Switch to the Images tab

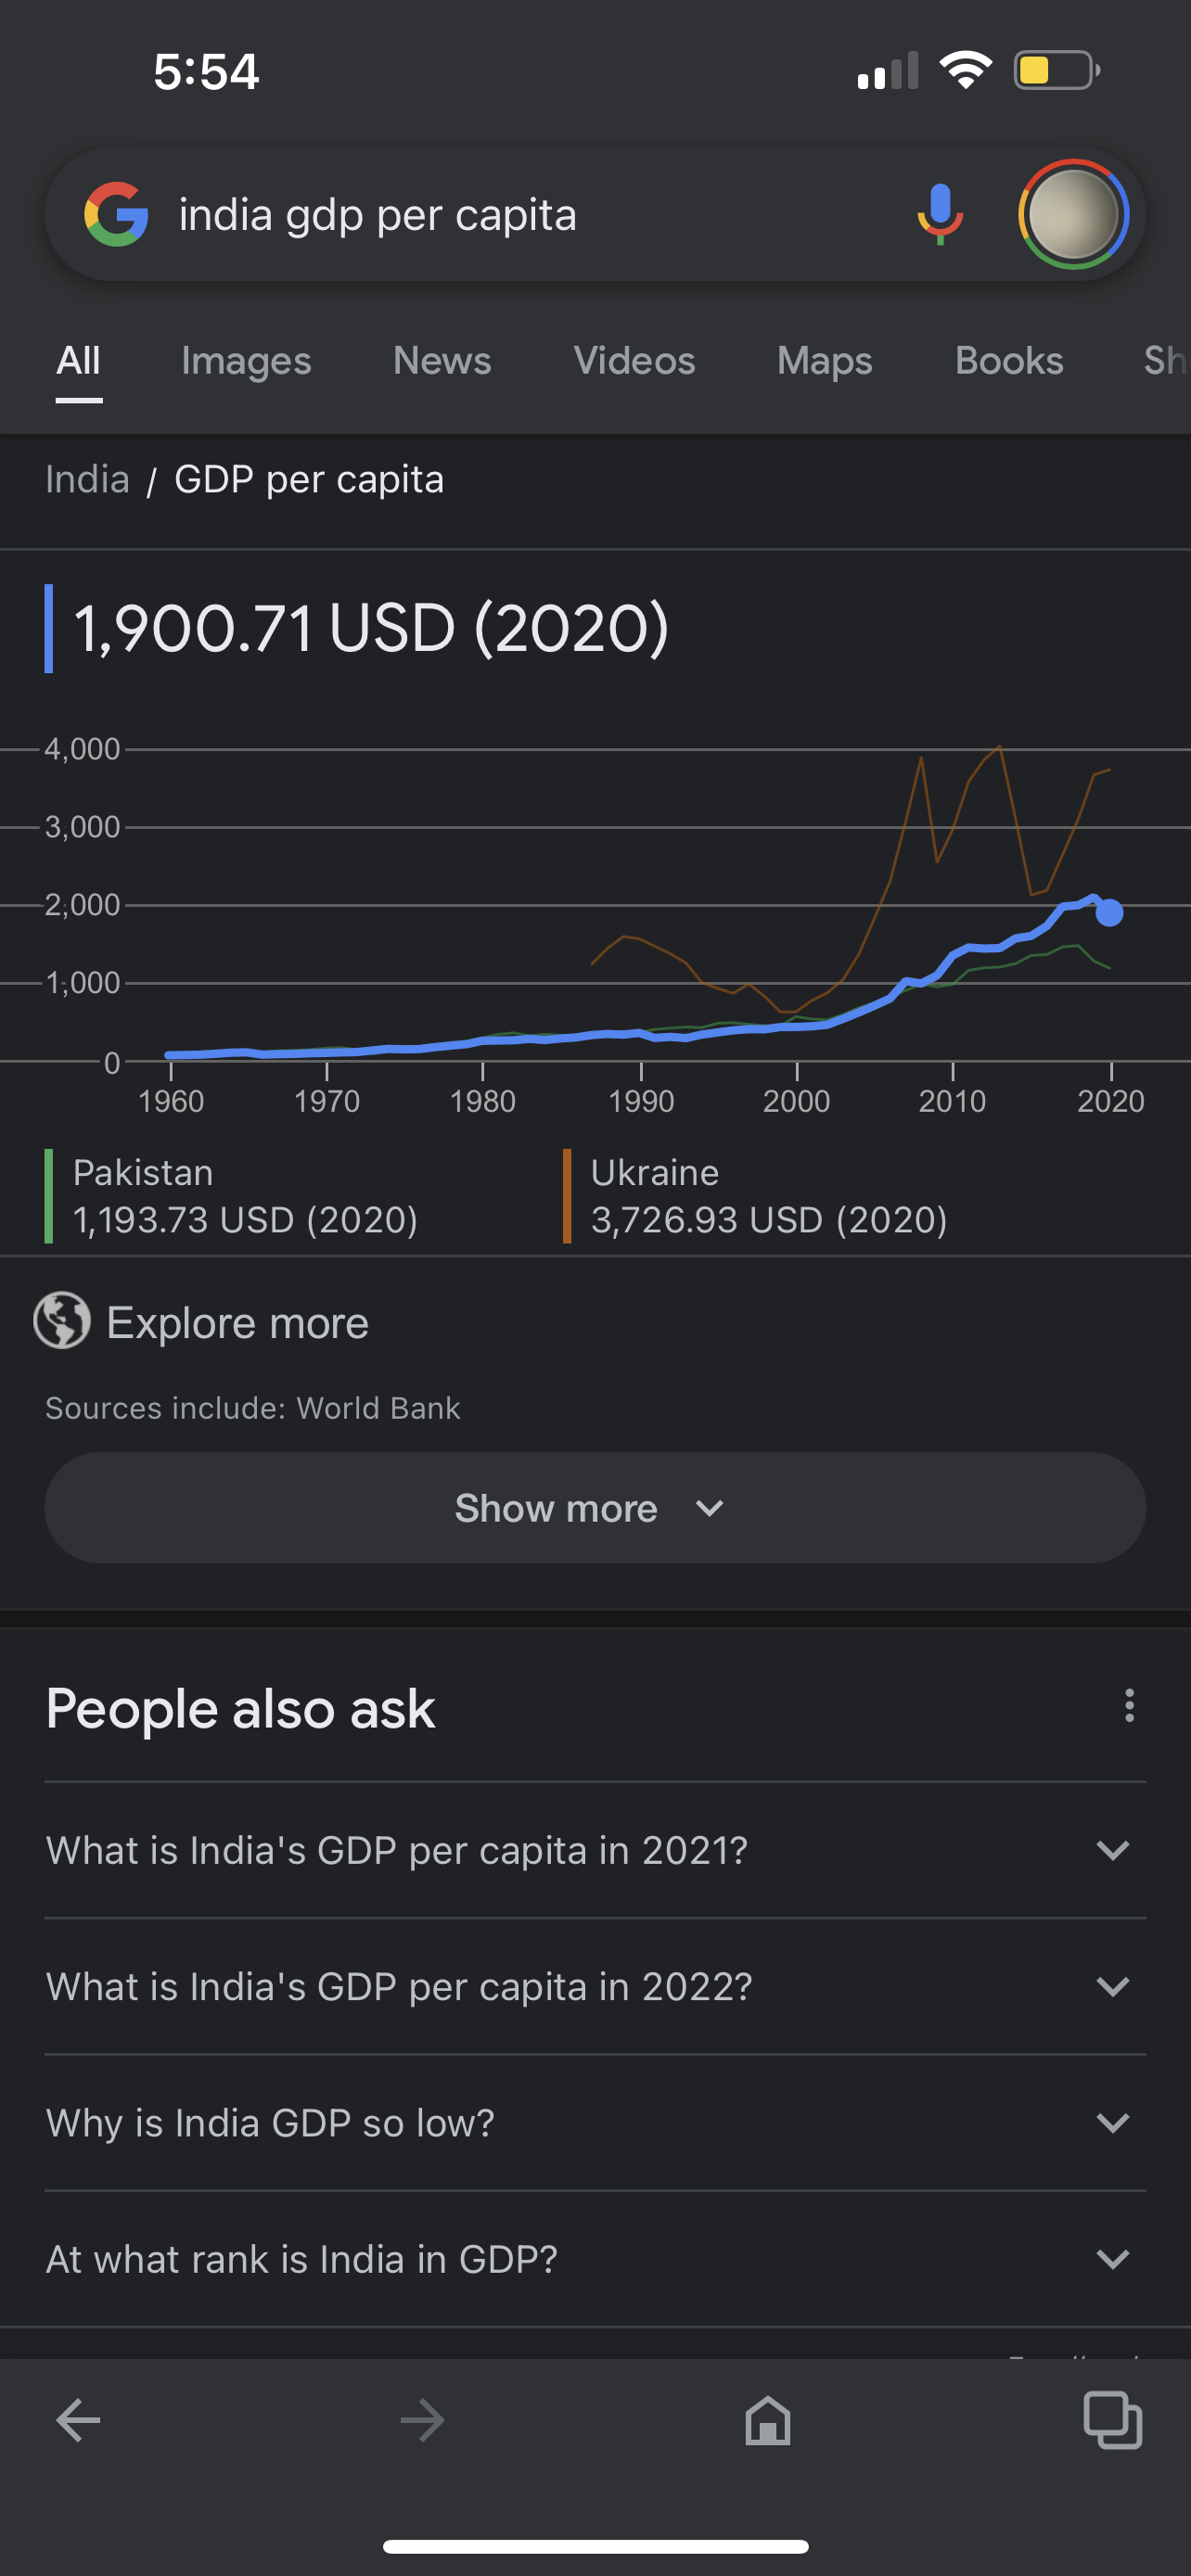coord(246,361)
